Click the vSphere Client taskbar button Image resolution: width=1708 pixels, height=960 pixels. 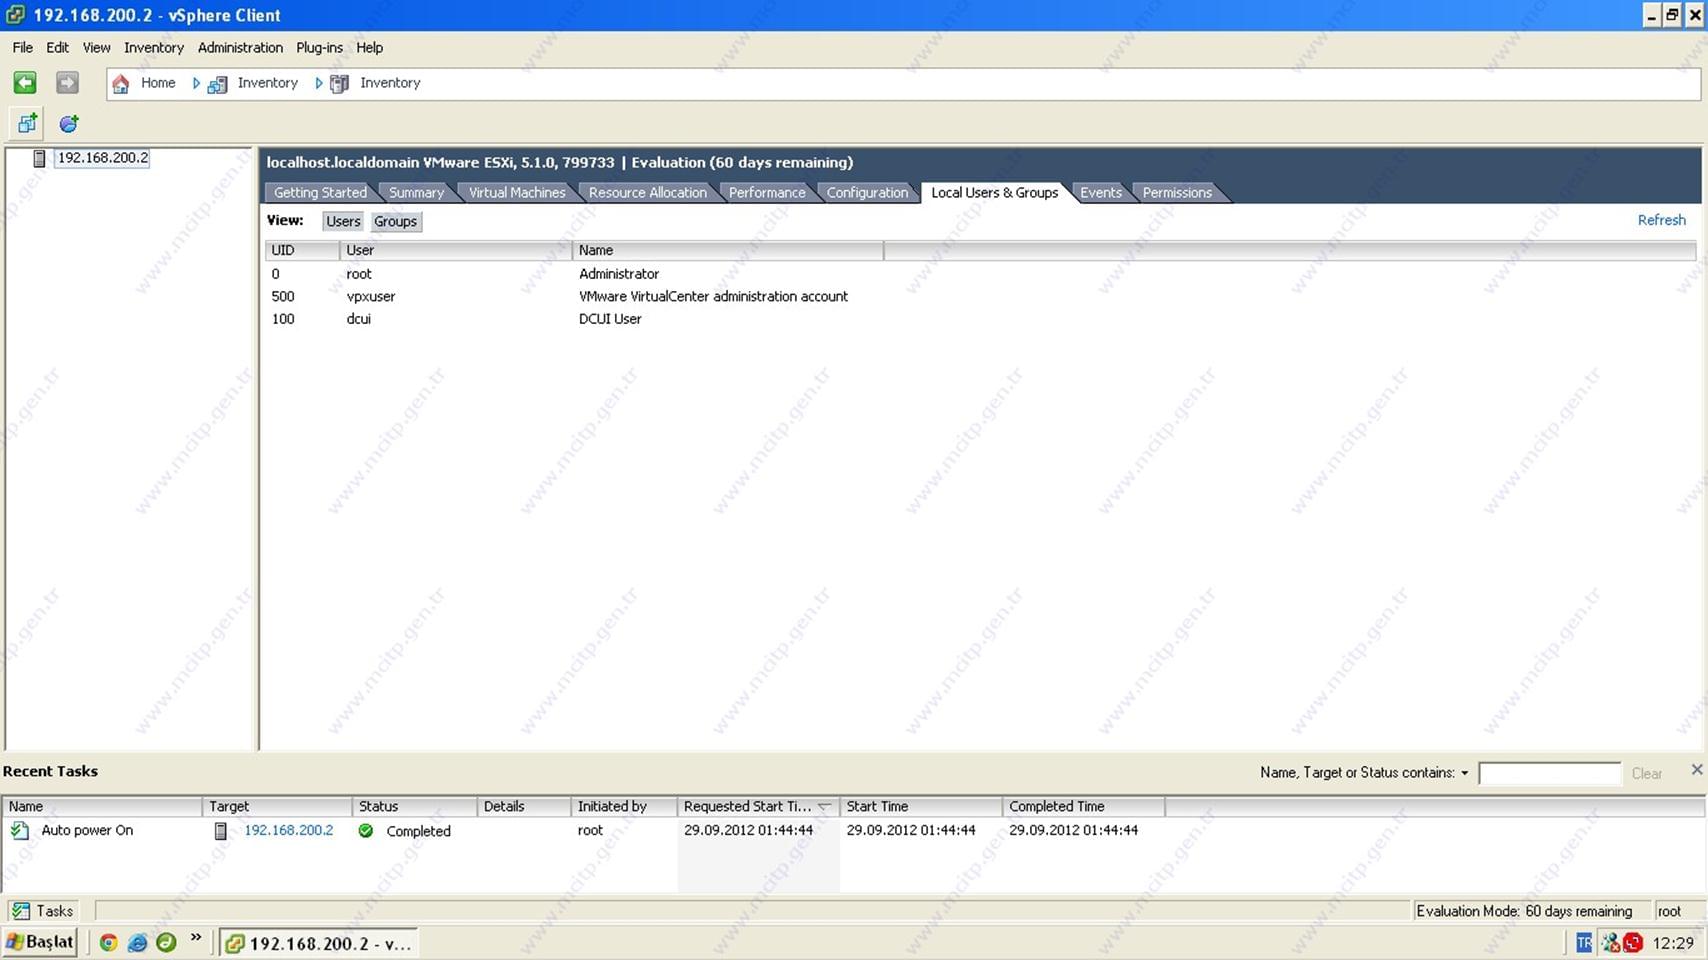pos(319,943)
